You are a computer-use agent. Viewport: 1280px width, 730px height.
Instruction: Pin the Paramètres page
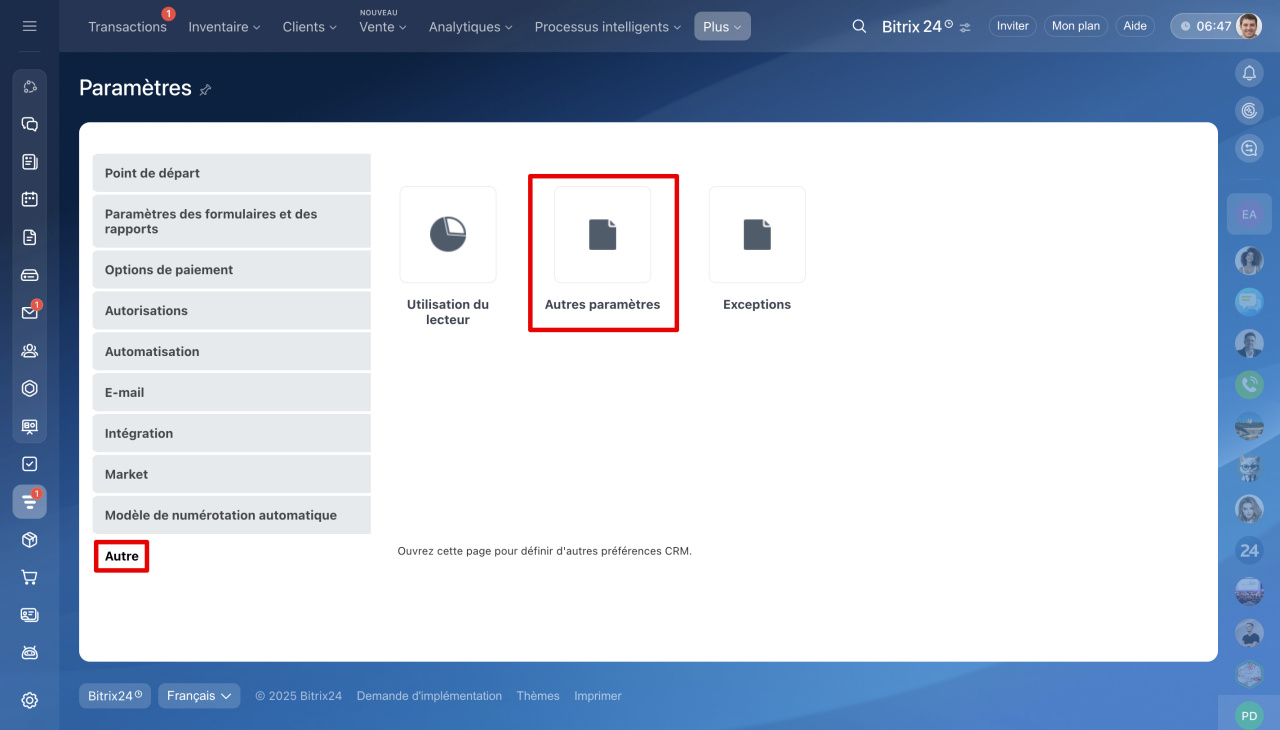click(x=205, y=90)
